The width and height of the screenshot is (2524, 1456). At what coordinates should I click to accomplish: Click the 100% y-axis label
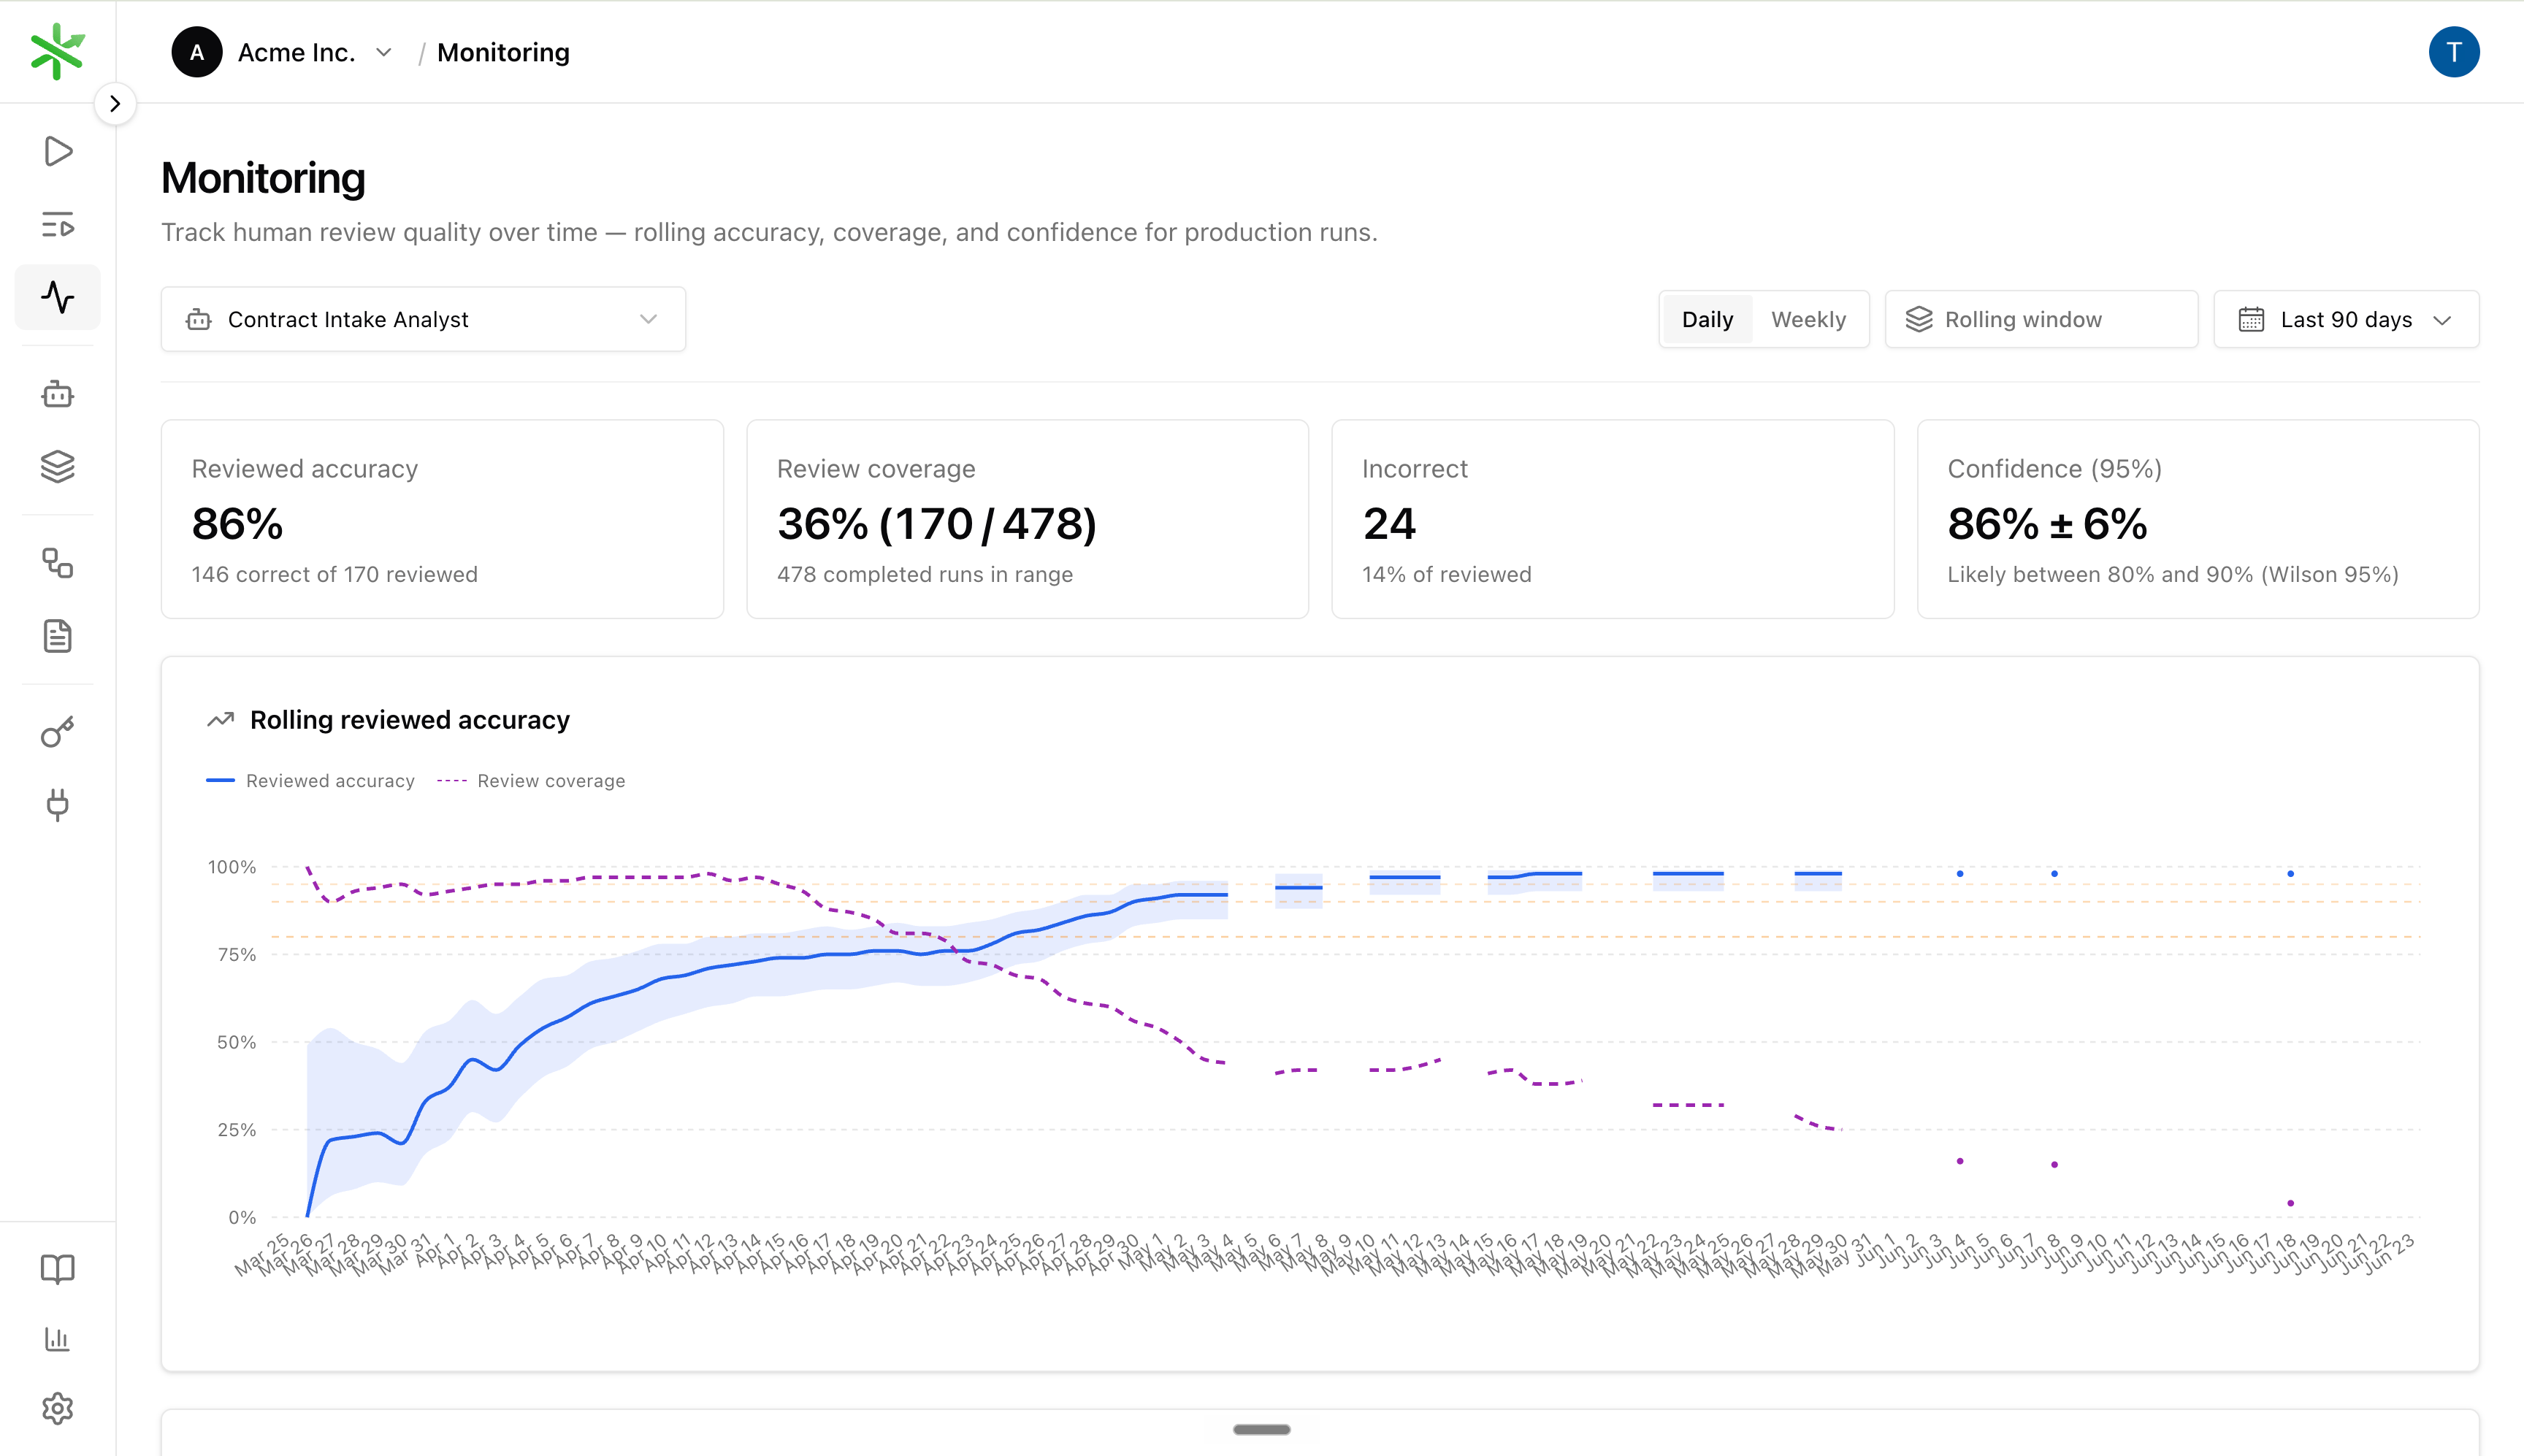tap(231, 867)
